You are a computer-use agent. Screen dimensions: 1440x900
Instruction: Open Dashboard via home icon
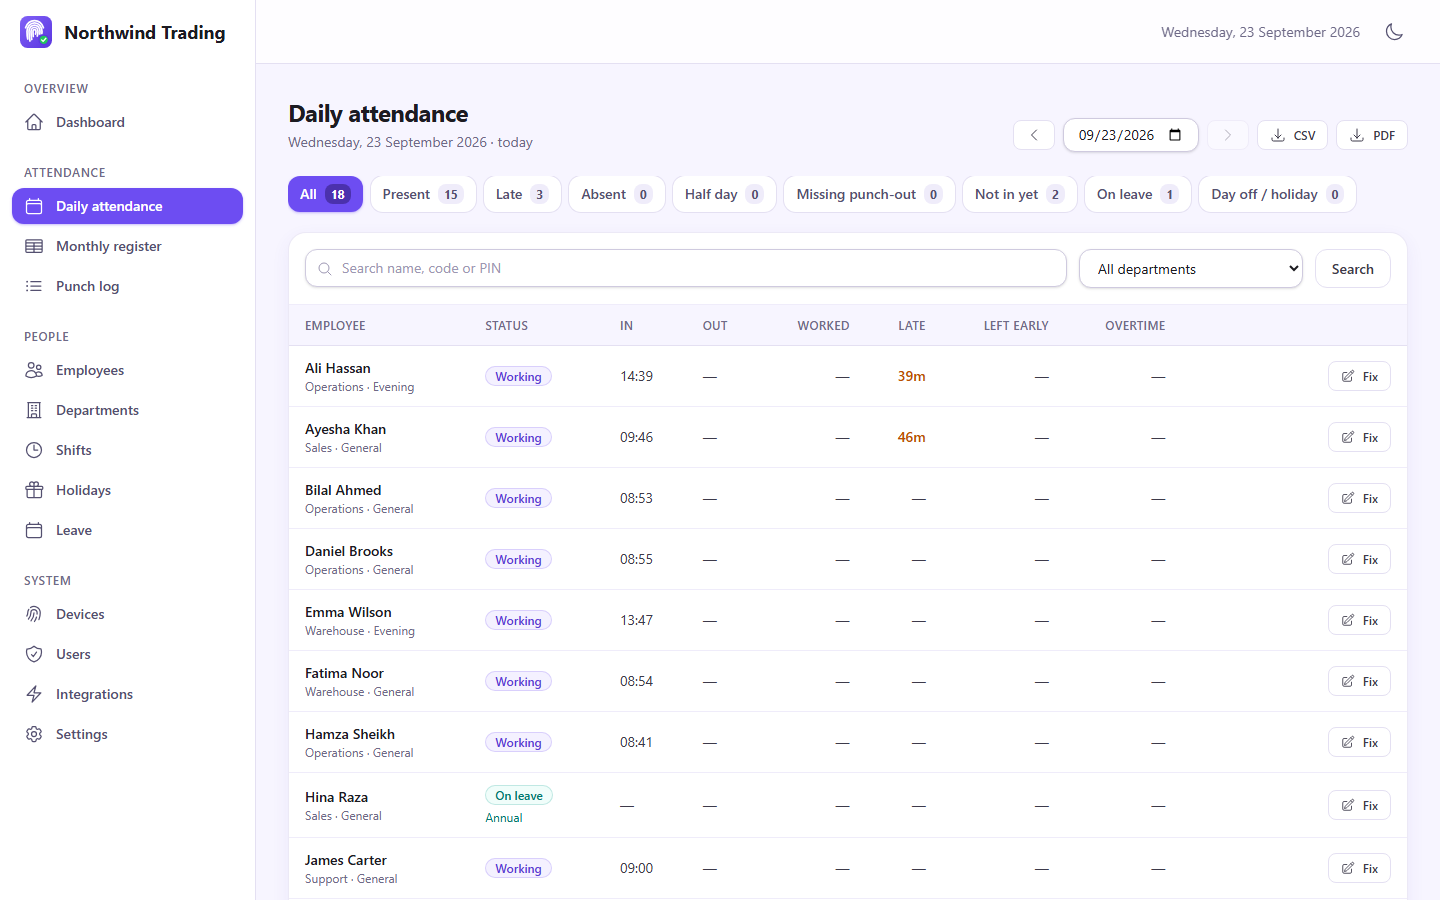coord(34,122)
